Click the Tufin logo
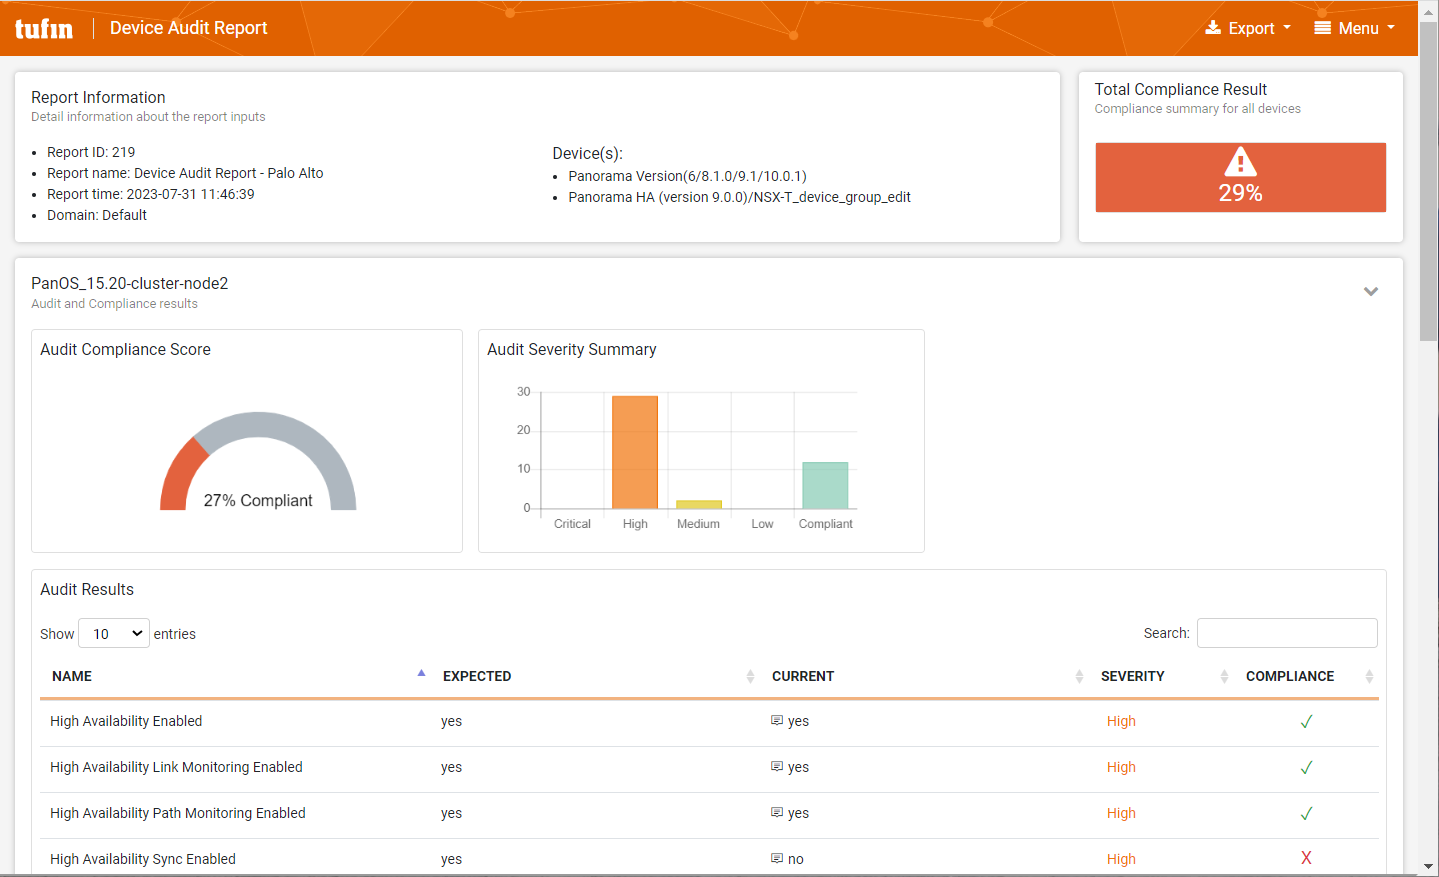1439x877 pixels. pos(44,28)
